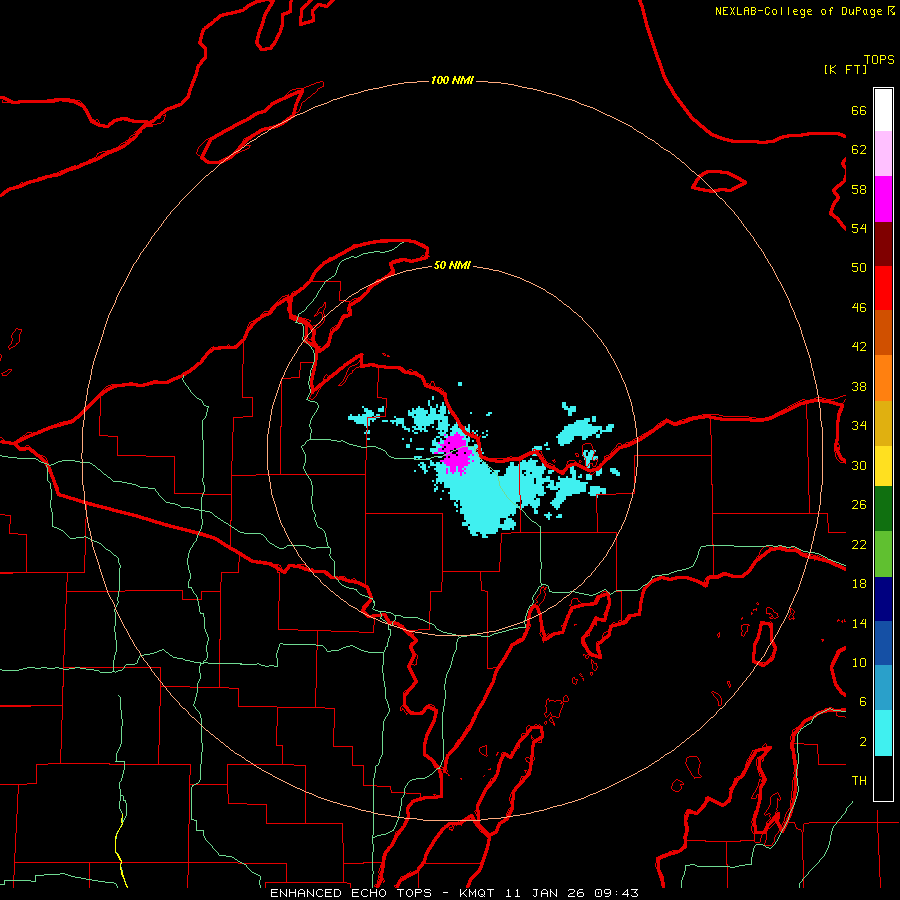Screen dimensions: 900x900
Task: Click the sky blue legend swatch
Action: [x=883, y=687]
